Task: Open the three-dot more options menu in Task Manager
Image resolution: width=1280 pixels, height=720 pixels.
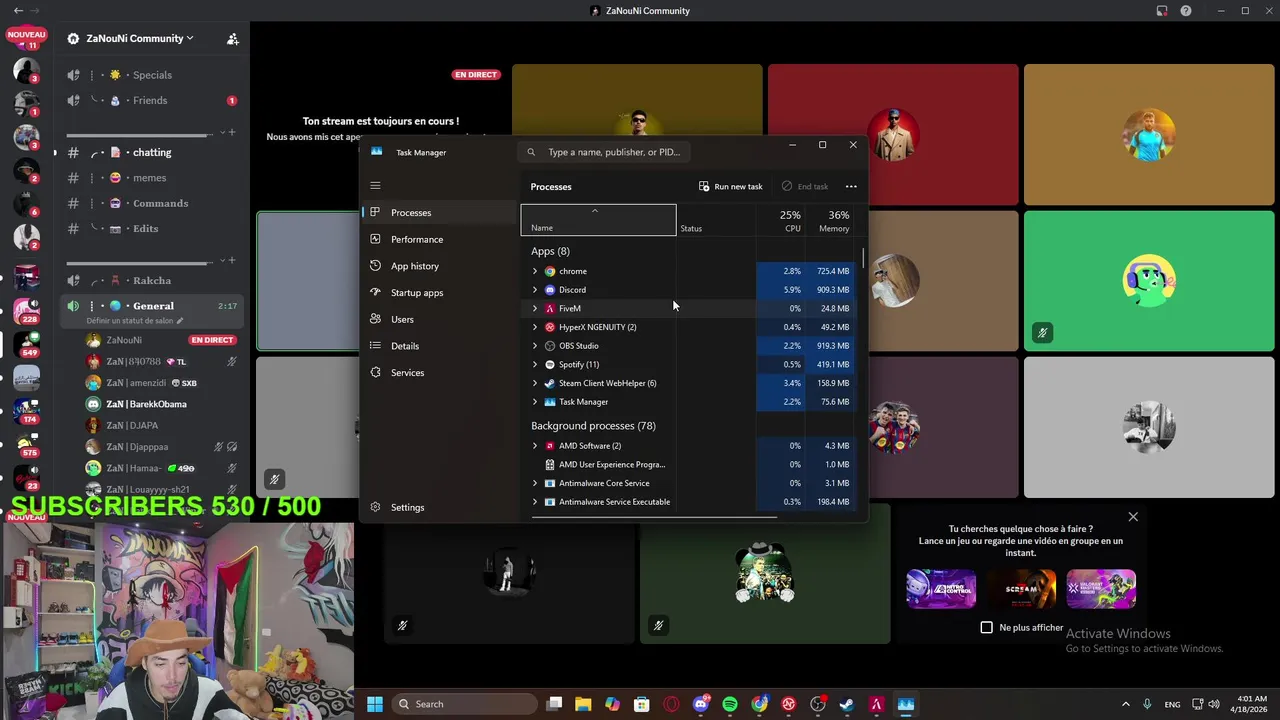Action: point(851,186)
